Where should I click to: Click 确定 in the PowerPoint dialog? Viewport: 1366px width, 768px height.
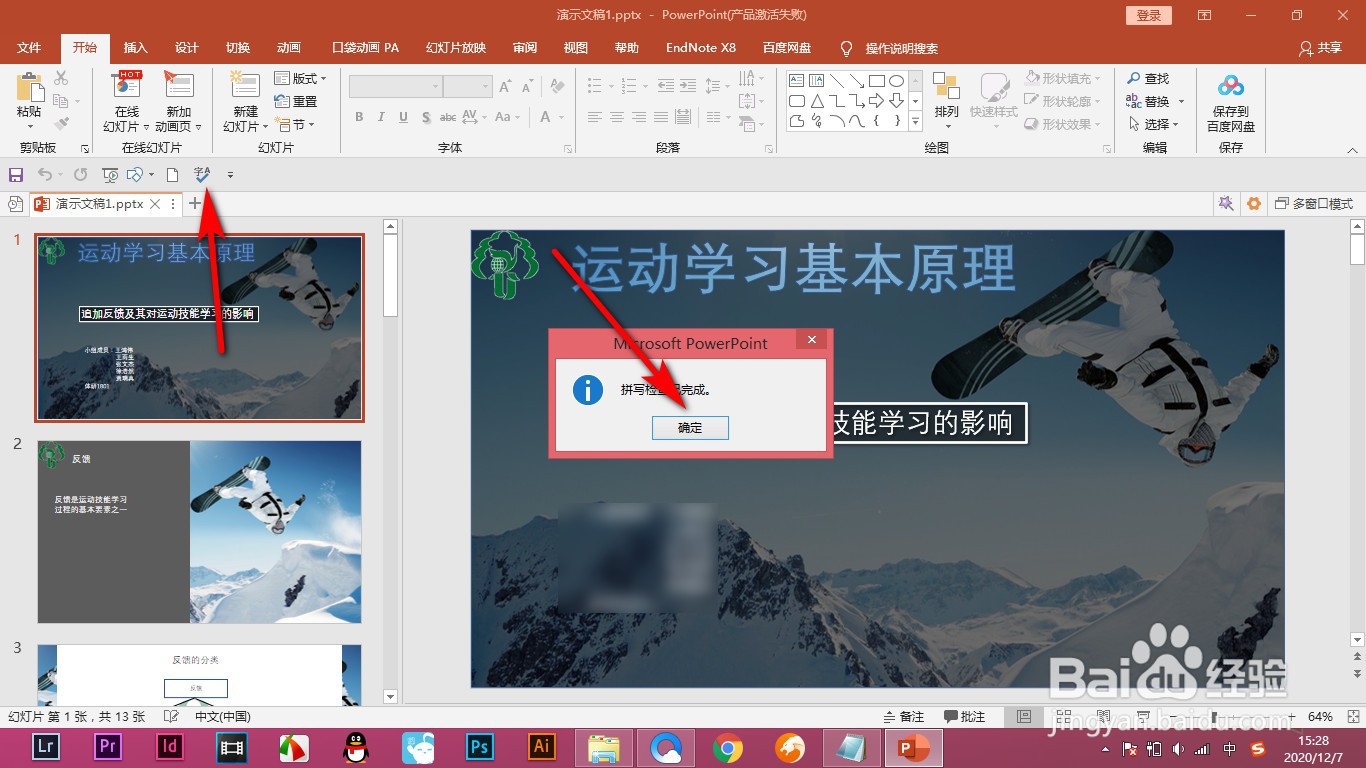690,428
